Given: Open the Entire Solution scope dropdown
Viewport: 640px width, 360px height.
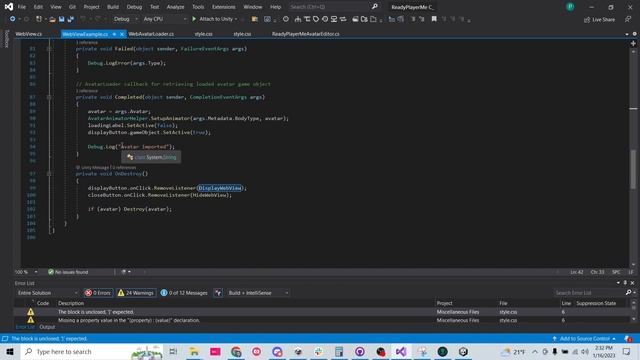Looking at the screenshot, I should 47,293.
